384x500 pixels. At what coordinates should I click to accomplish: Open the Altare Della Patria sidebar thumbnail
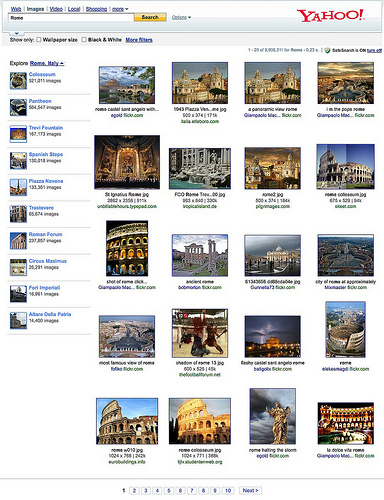click(x=18, y=321)
